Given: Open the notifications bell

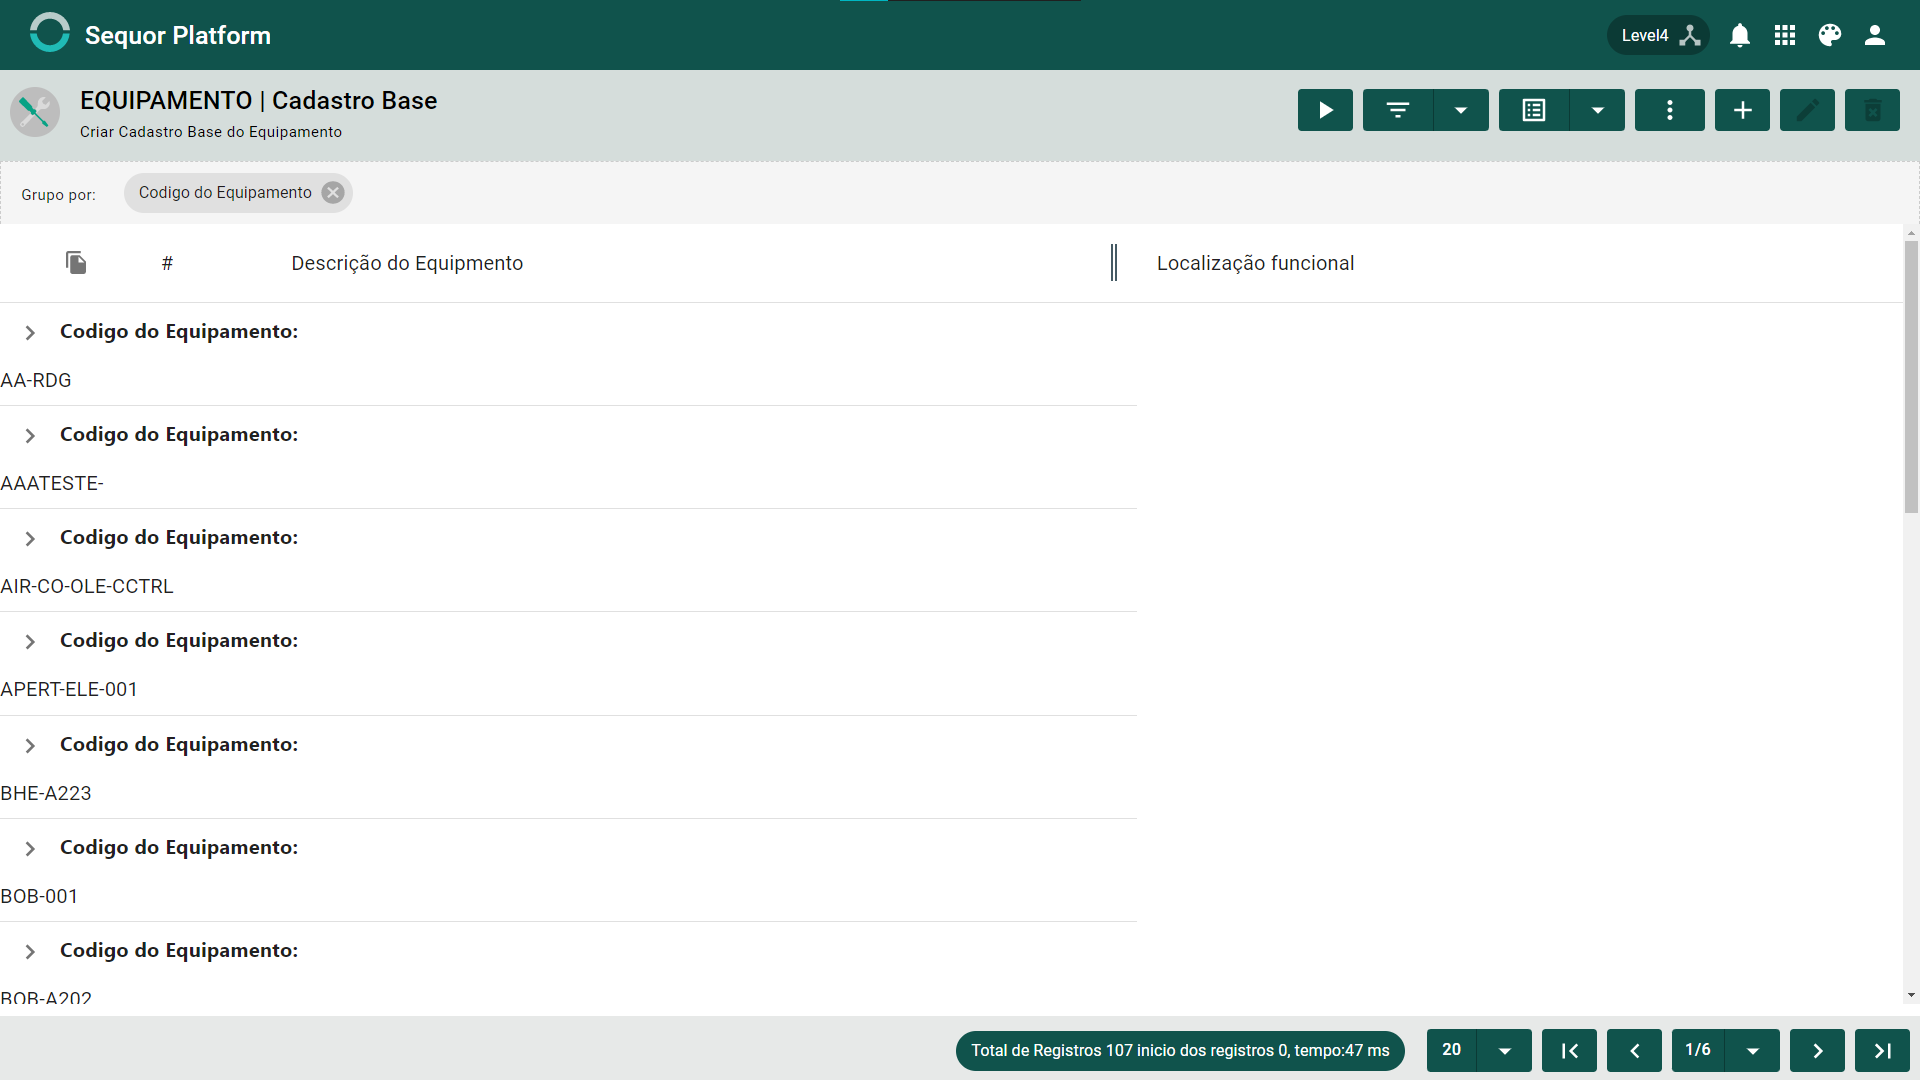Looking at the screenshot, I should [1740, 35].
